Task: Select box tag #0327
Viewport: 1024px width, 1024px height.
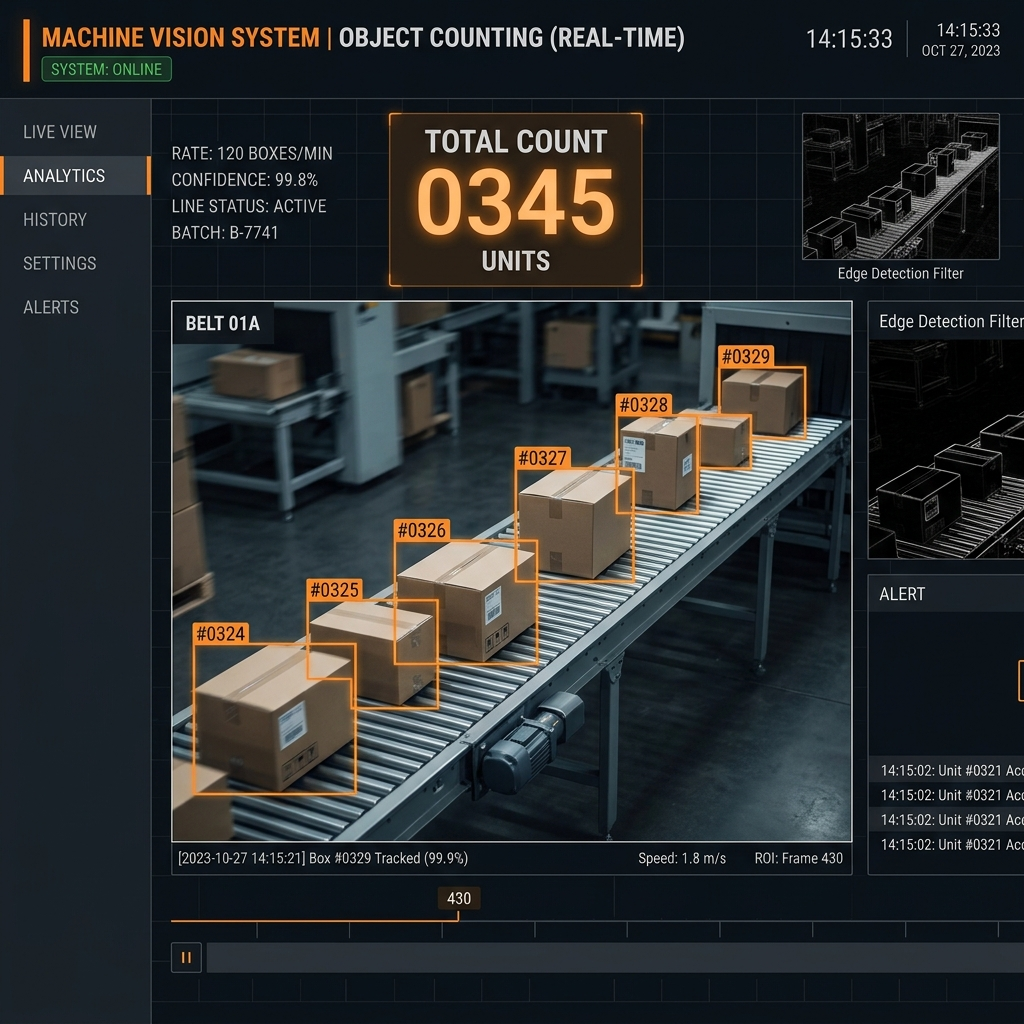Action: click(x=542, y=458)
